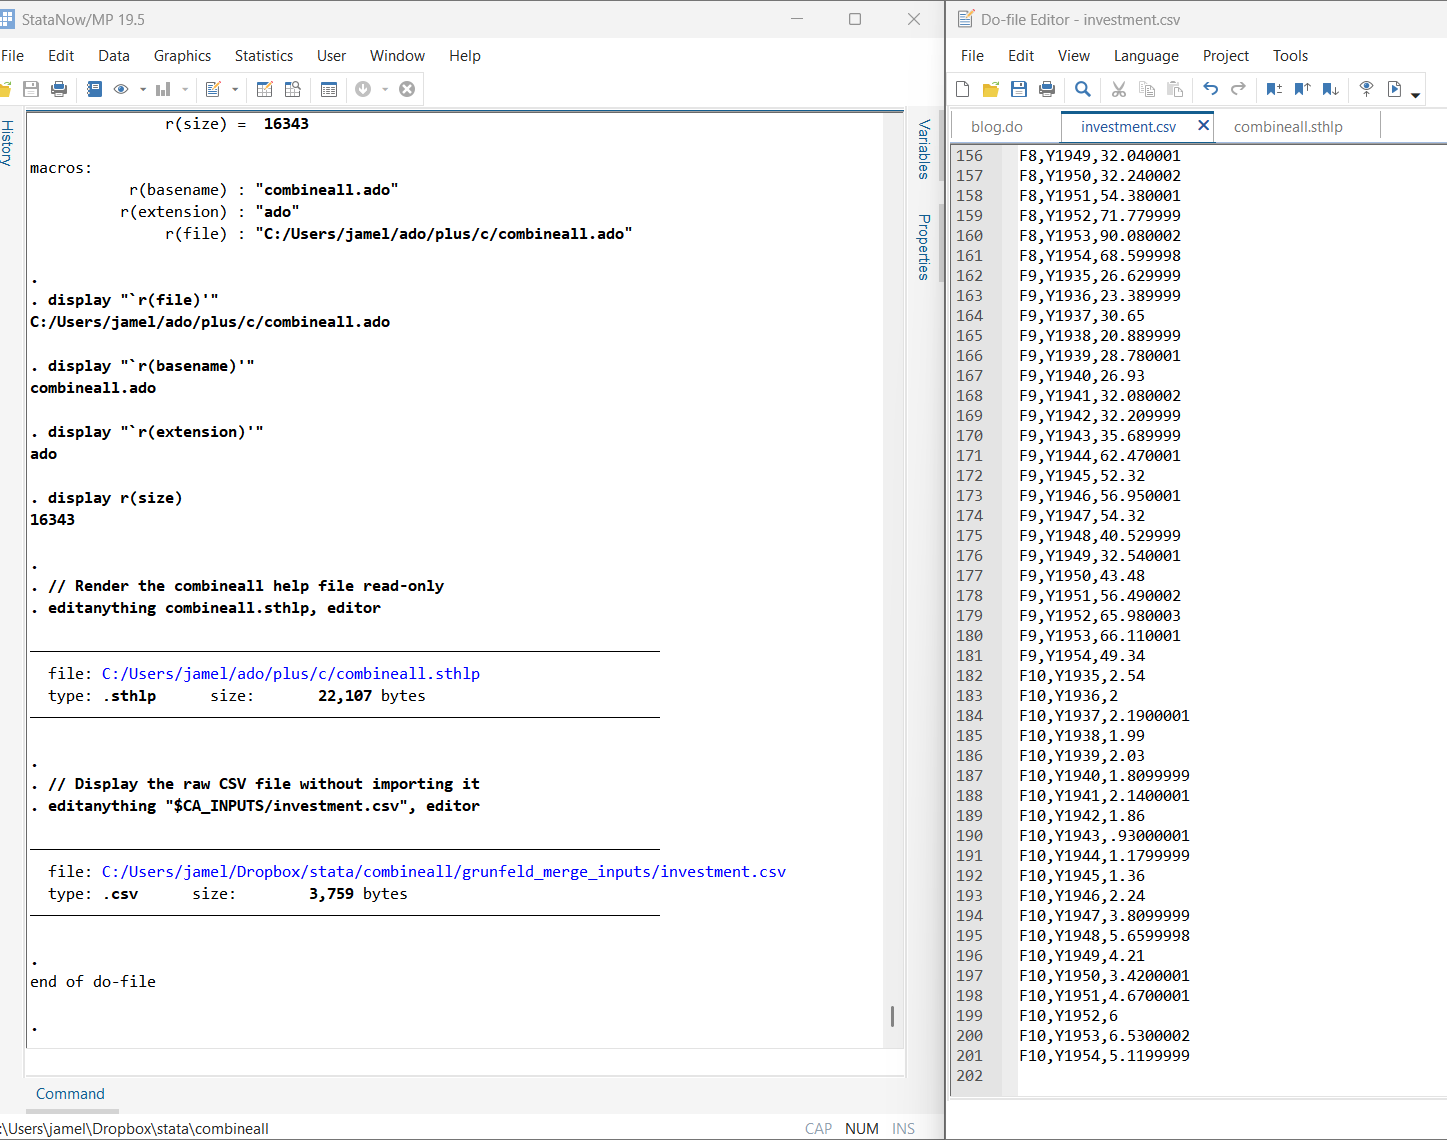The height and width of the screenshot is (1140, 1447).
Task: Switch to the combineall.sthlp tab
Action: 1288,127
